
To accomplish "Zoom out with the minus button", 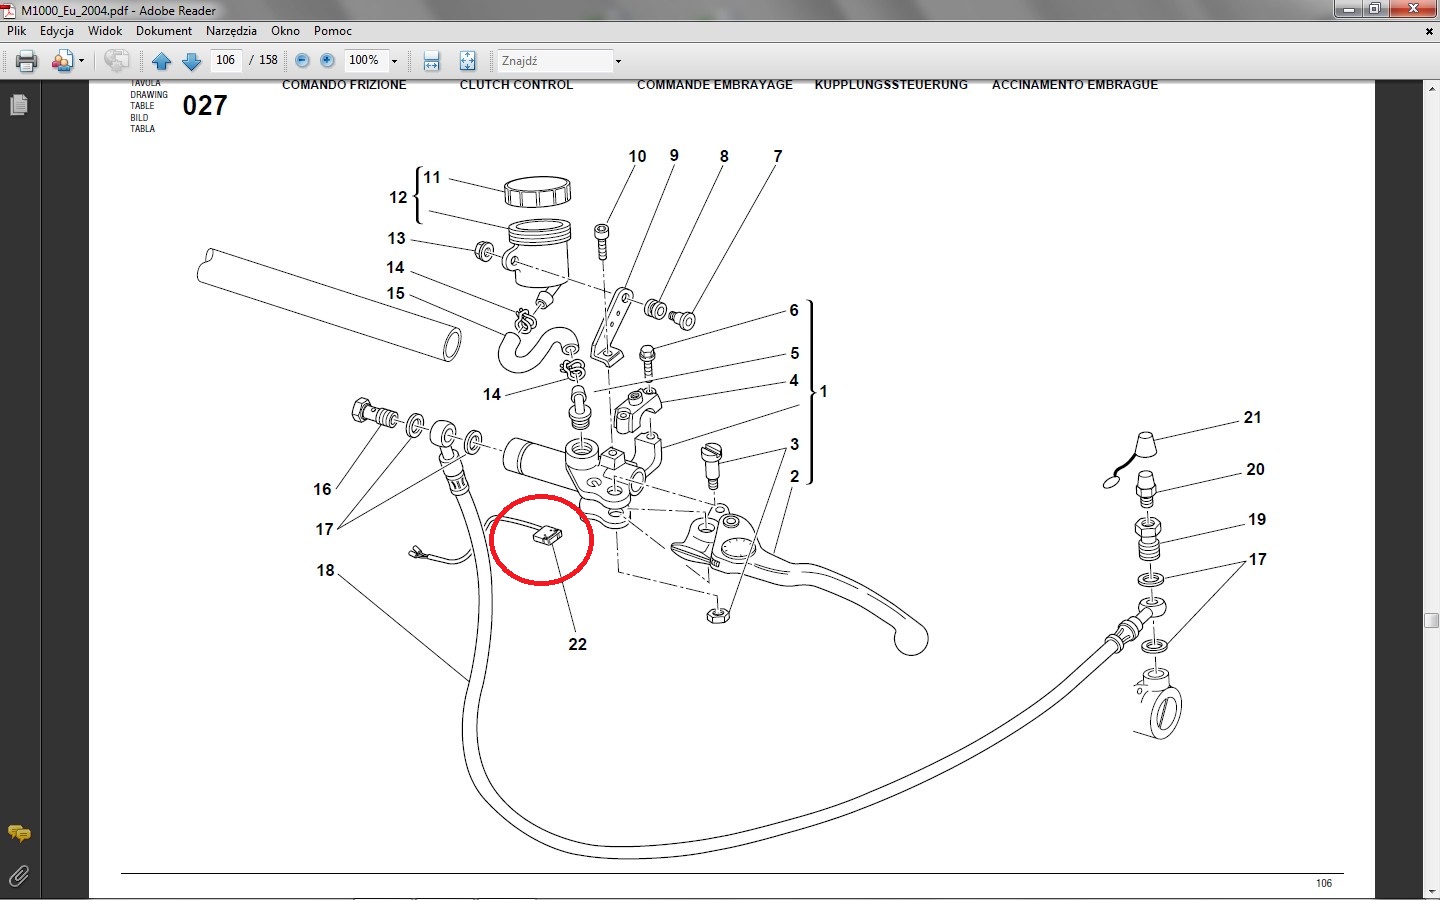I will pos(302,60).
